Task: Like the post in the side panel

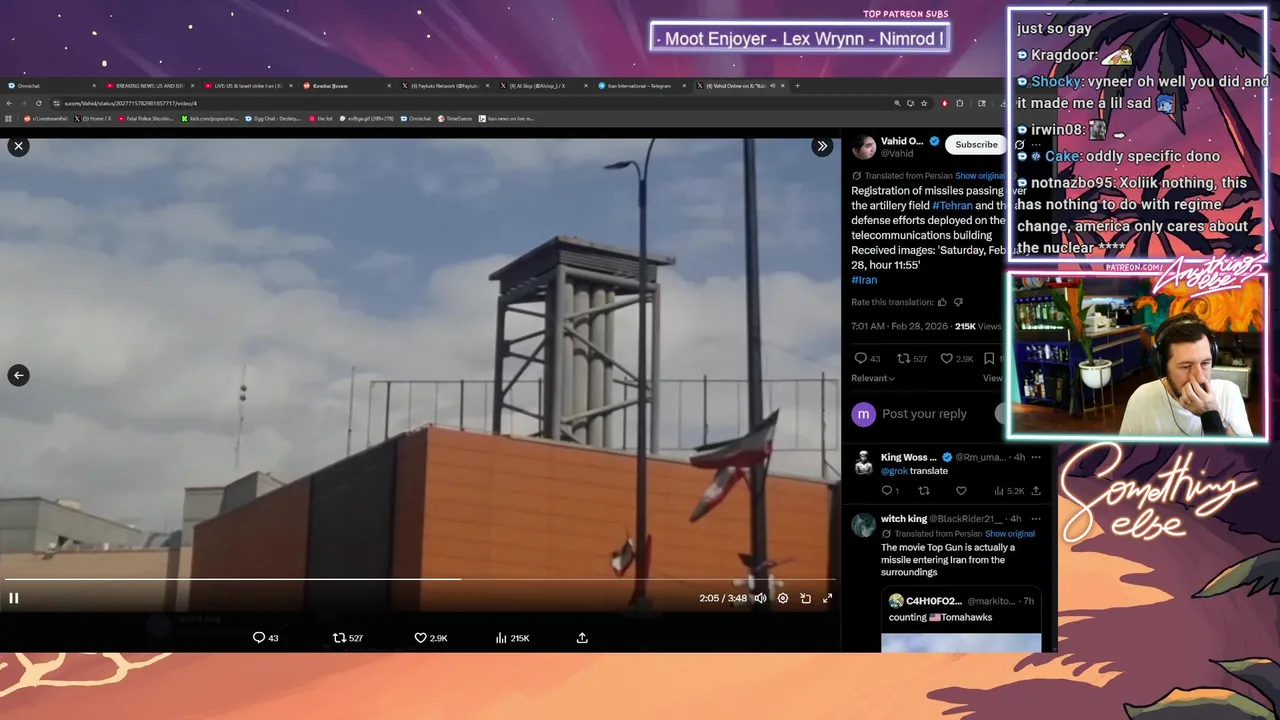Action: click(x=946, y=358)
